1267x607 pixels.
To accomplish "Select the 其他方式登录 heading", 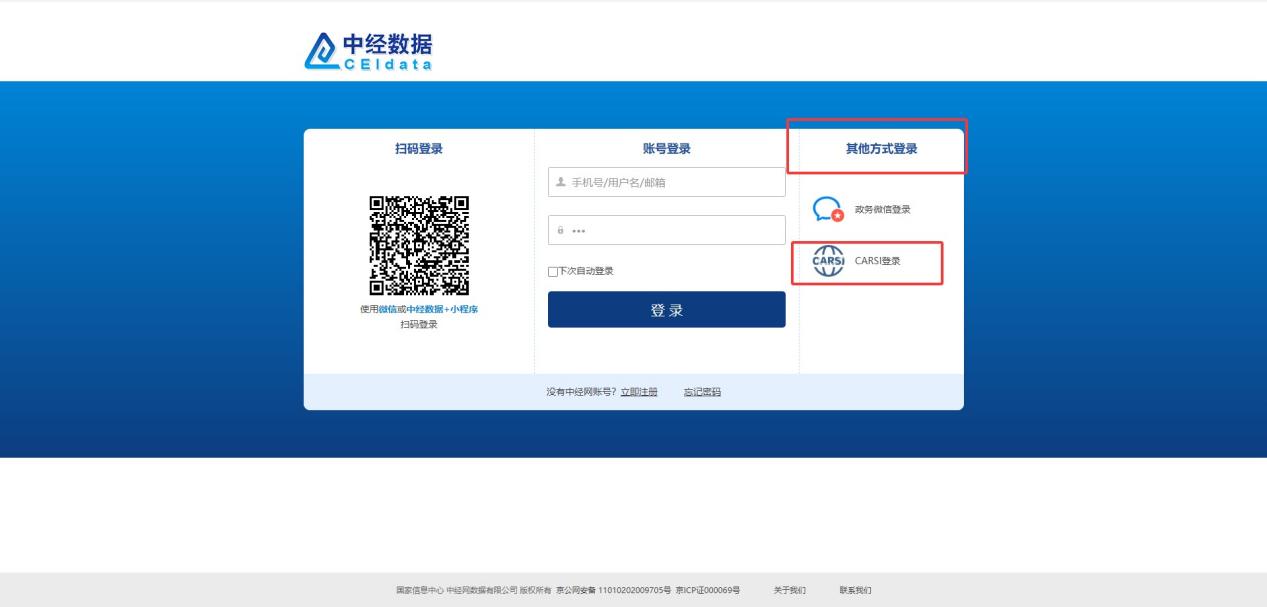I will click(881, 149).
